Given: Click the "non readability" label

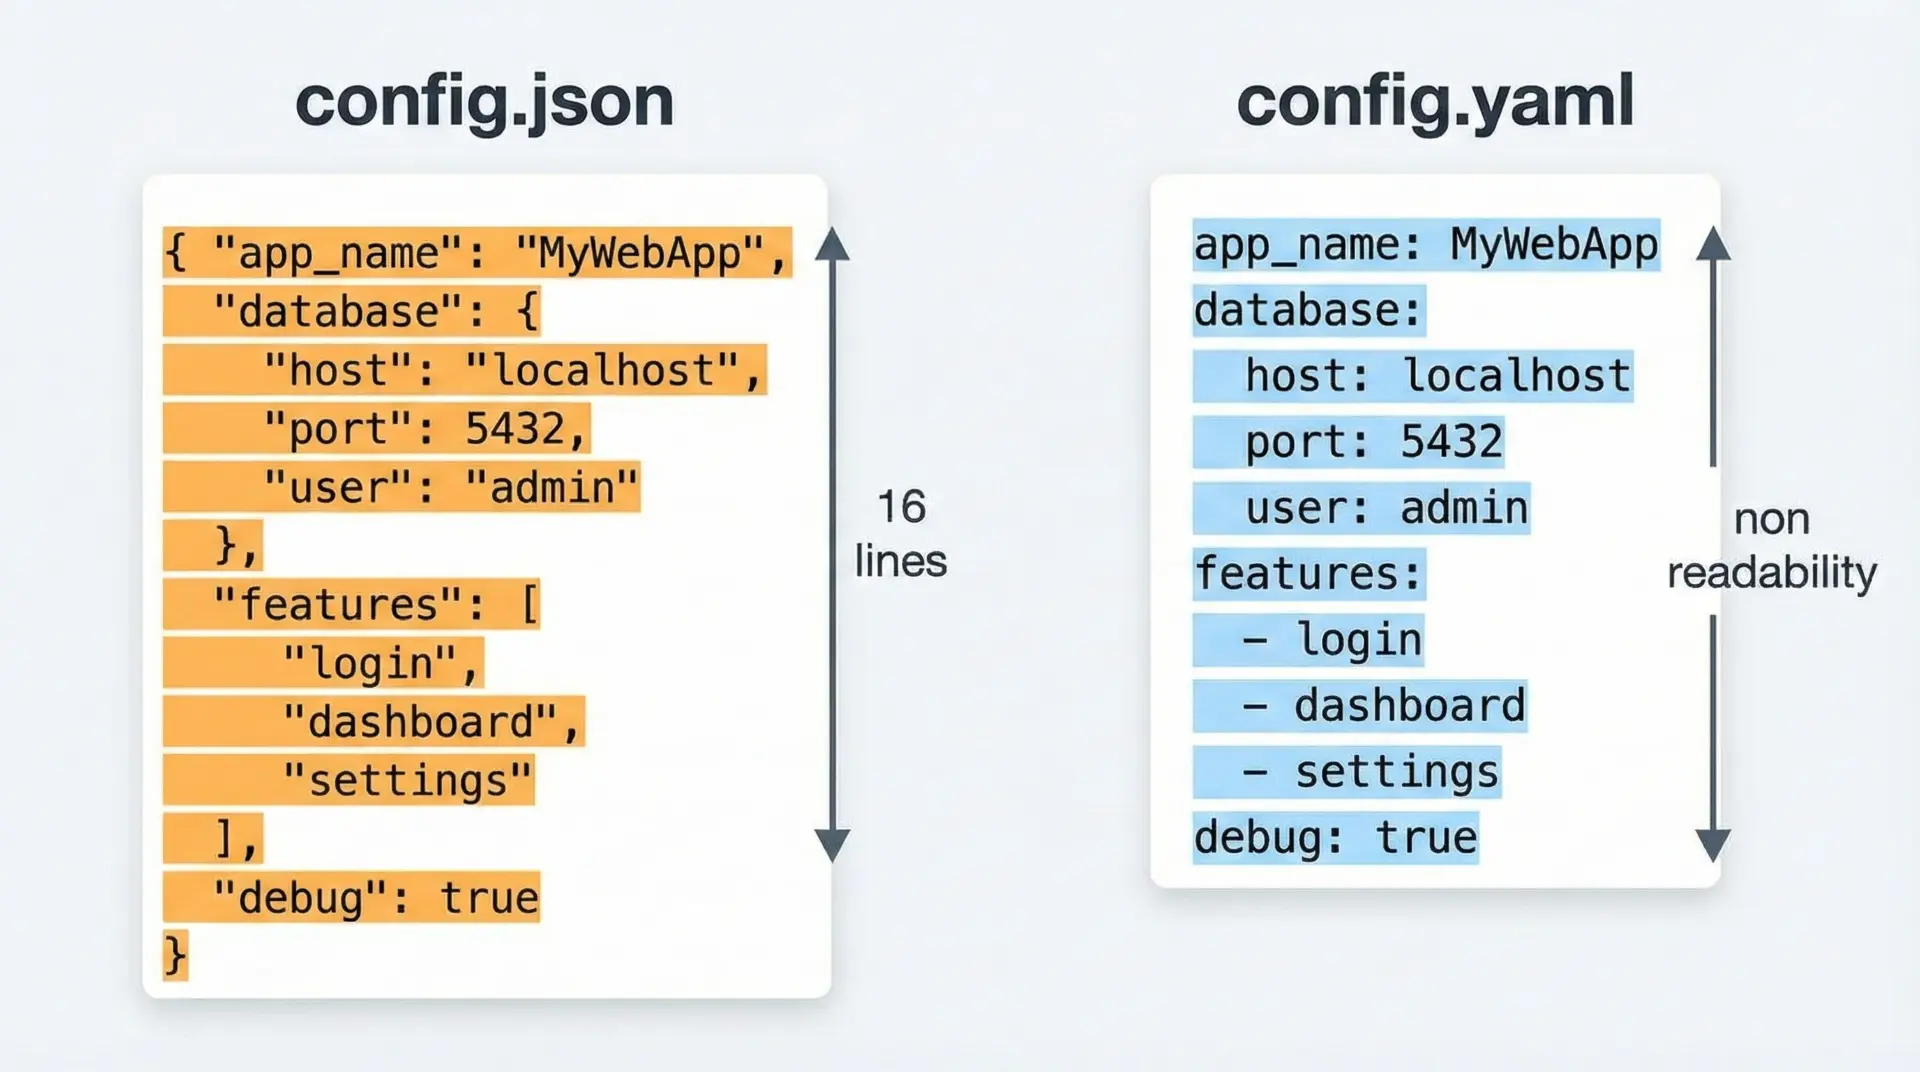Looking at the screenshot, I should pos(1771,546).
